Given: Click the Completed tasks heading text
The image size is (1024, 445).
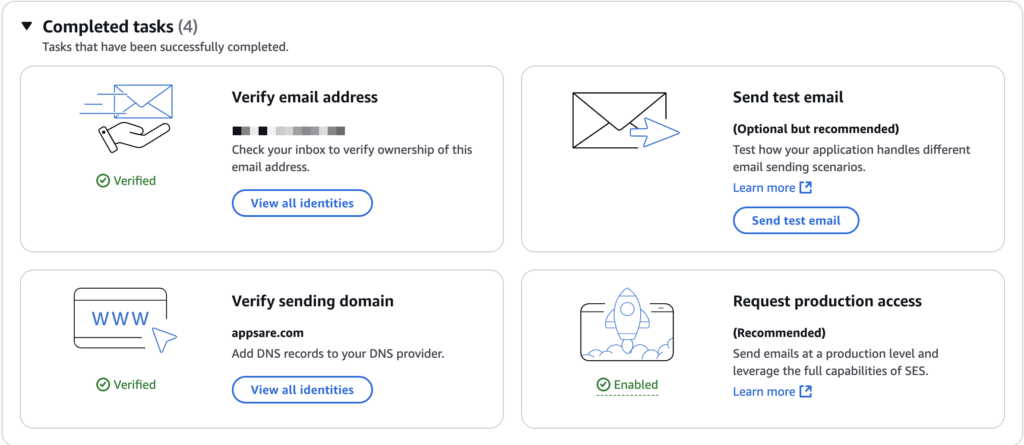Looking at the screenshot, I should coord(108,27).
